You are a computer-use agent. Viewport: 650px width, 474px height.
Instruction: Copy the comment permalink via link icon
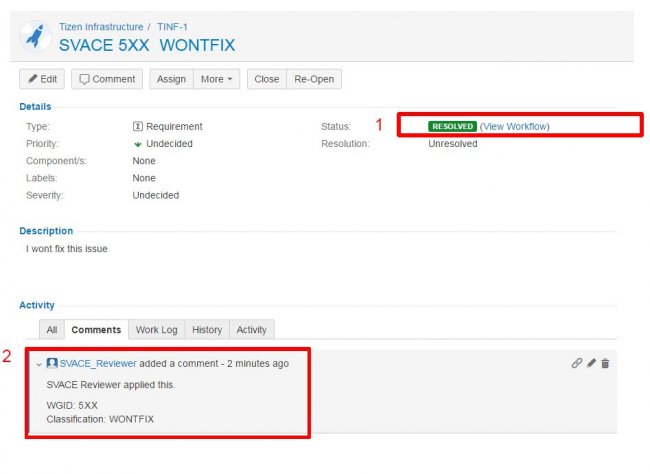[577, 363]
